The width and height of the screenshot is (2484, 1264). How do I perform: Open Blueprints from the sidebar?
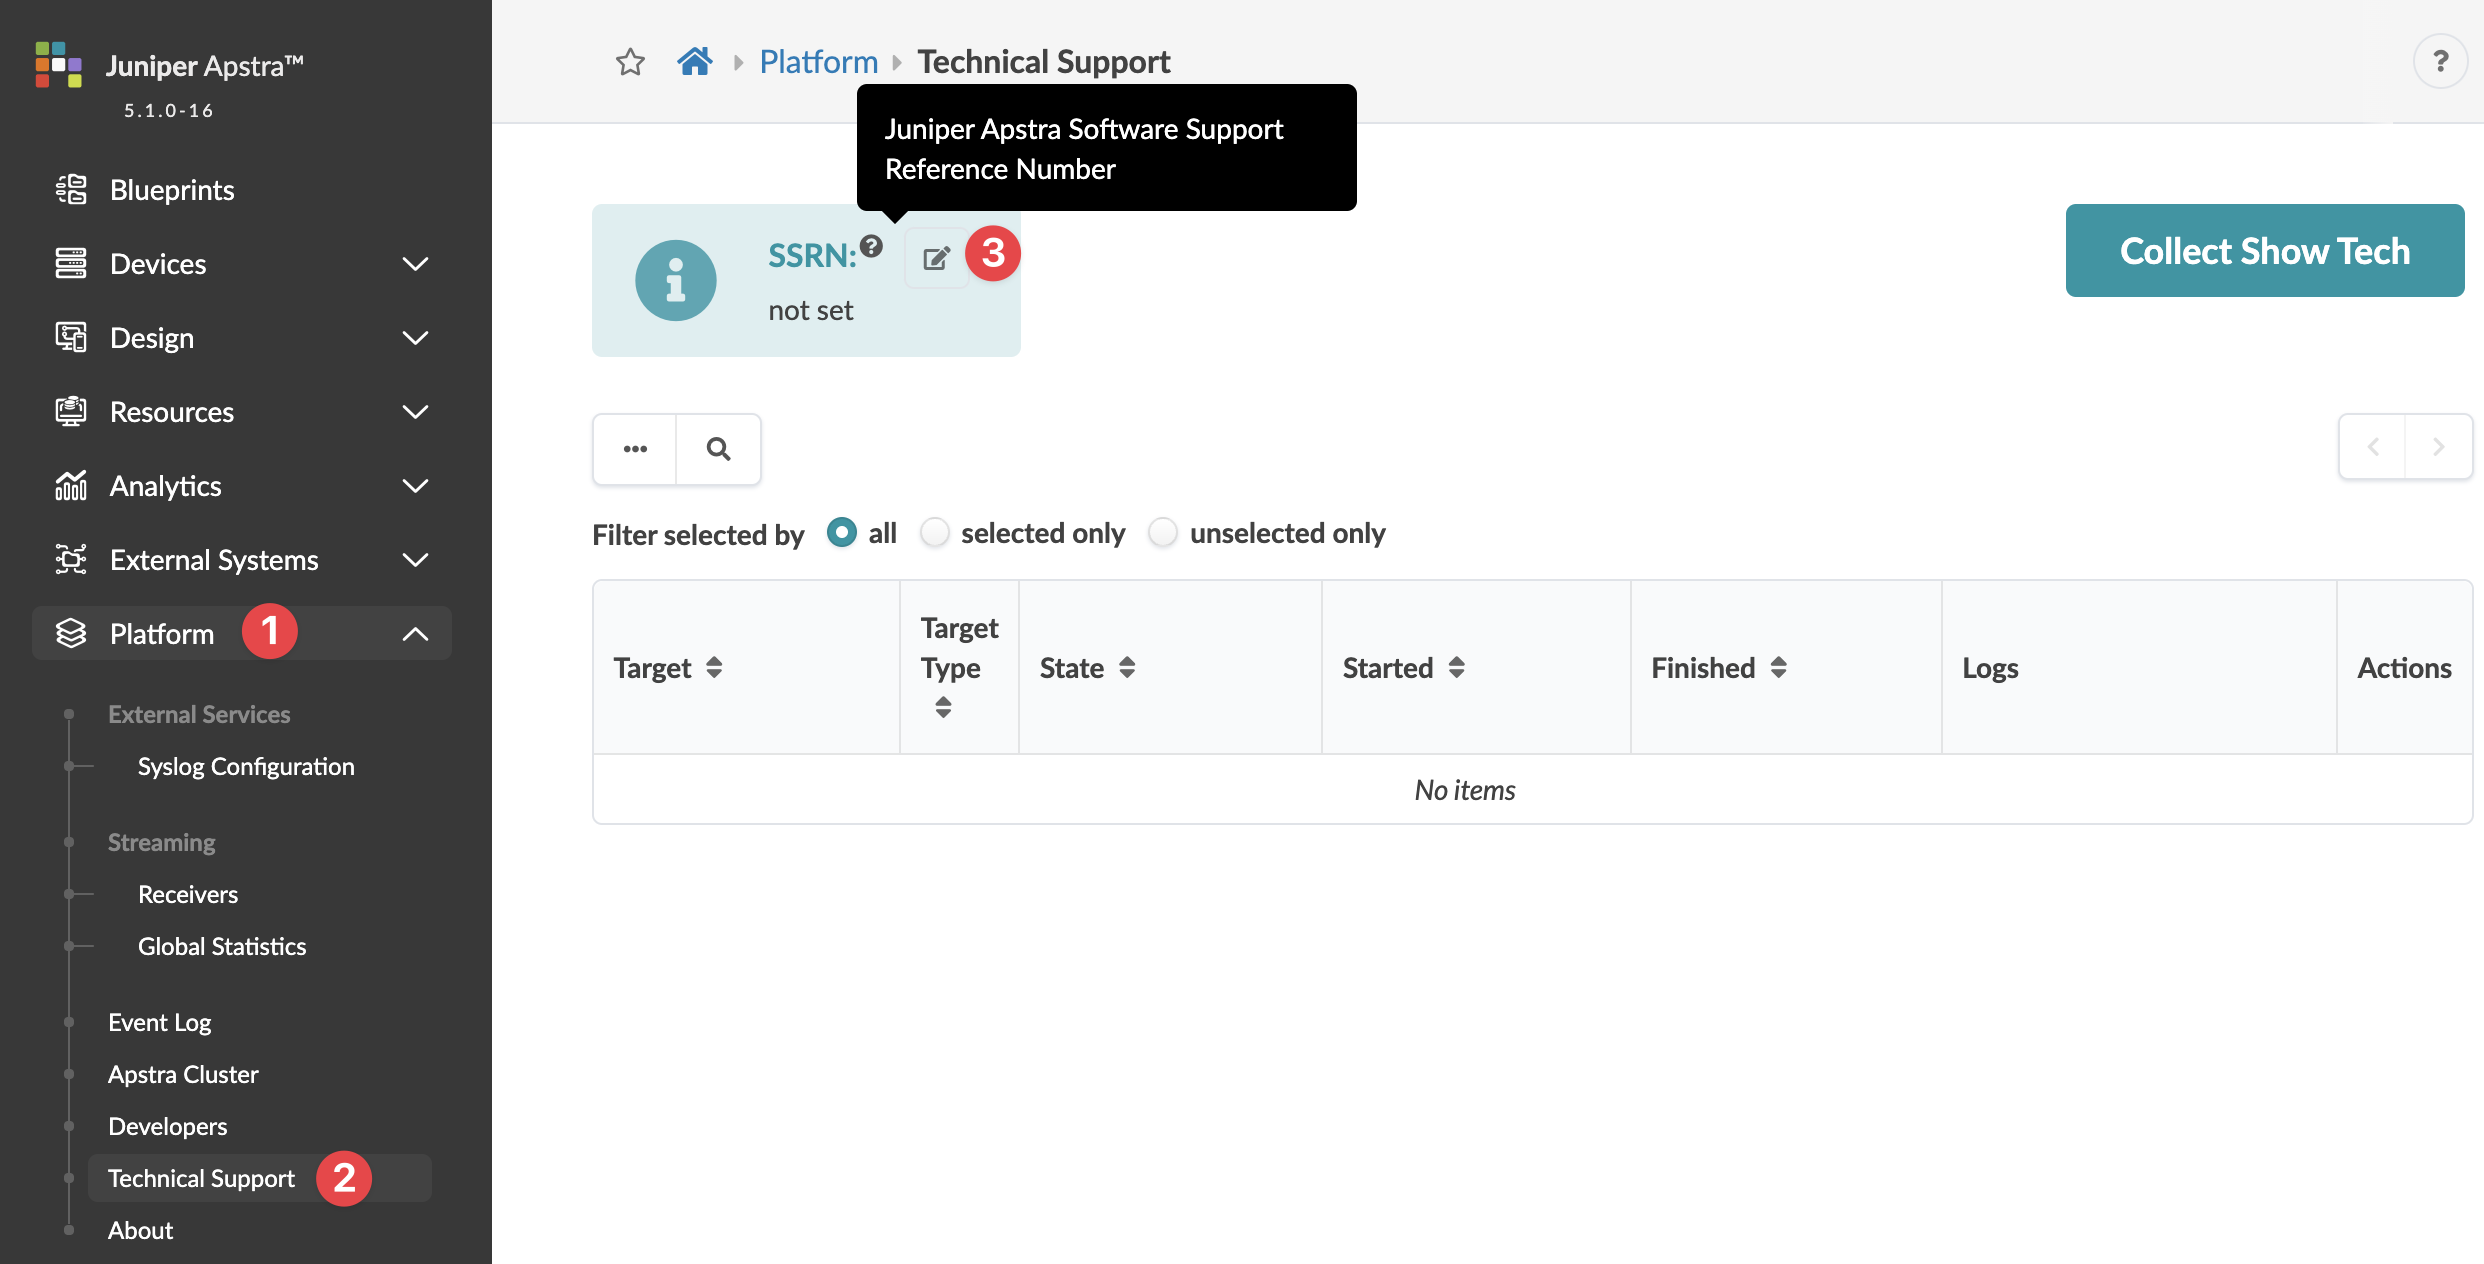[x=172, y=190]
